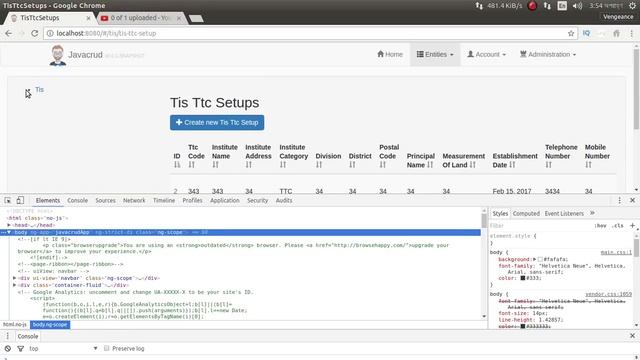Open the Timeline tab
640x360 pixels.
tap(164, 200)
